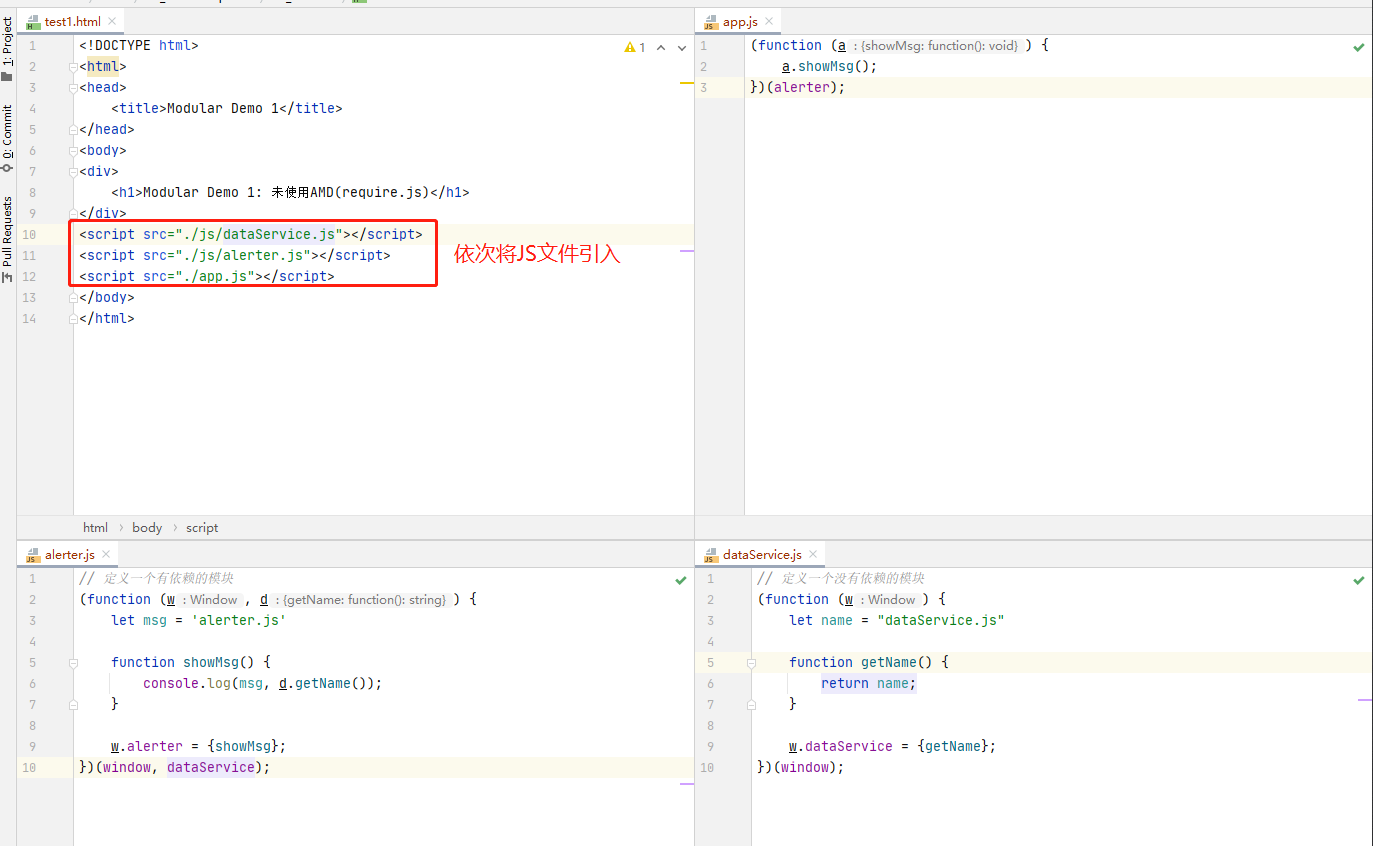Place cursor on h1 heading line in test1.html
Image resolution: width=1373 pixels, height=846 pixels.
click(x=290, y=193)
